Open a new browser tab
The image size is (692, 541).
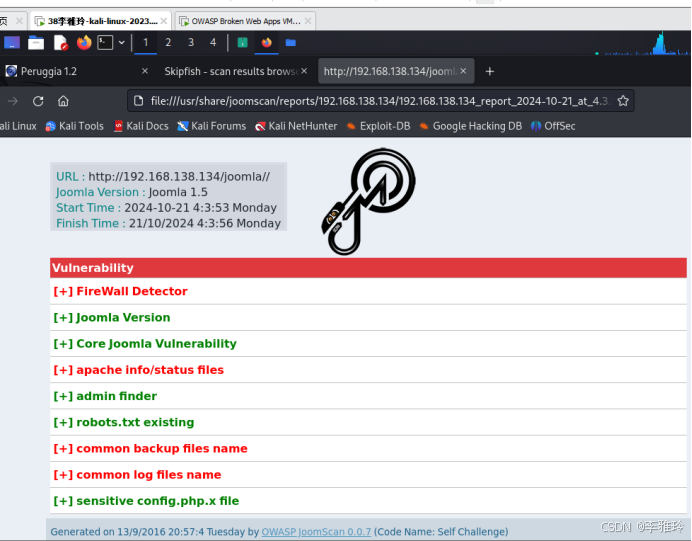[x=489, y=71]
